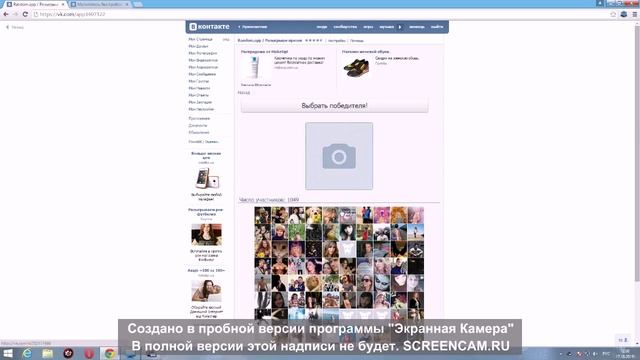Open the cosmetics tube advertisement image
The width and height of the screenshot is (640, 360).
pos(255,68)
